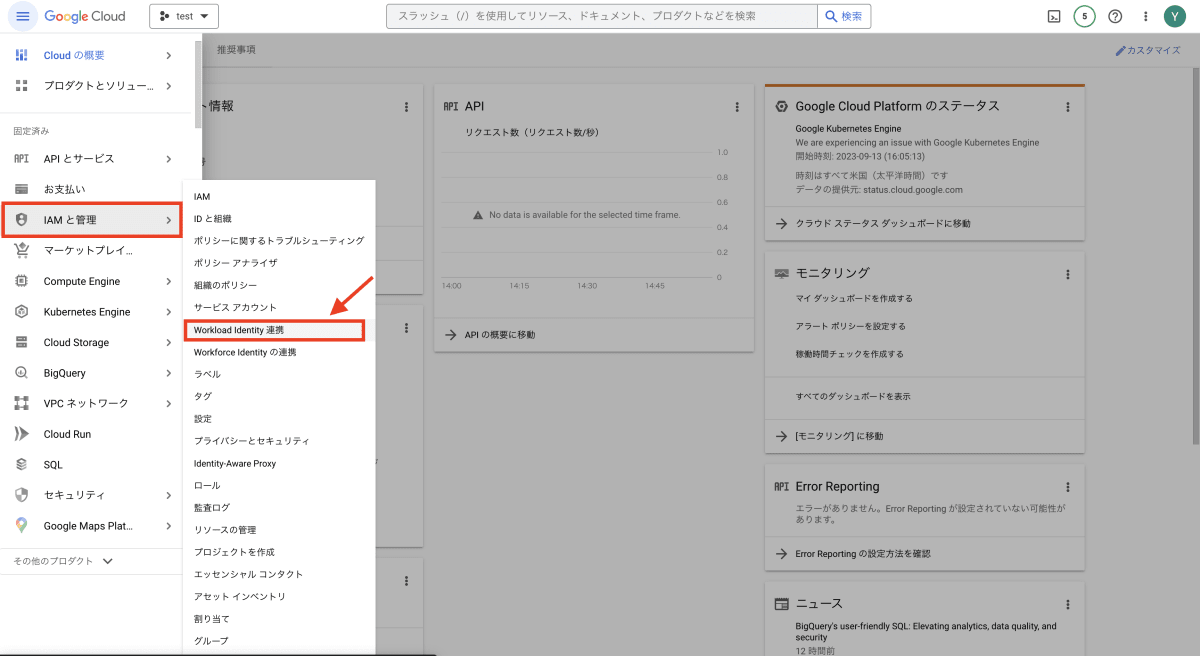The height and width of the screenshot is (656, 1200).
Task: Open the test project selector dropdown
Action: [x=184, y=16]
